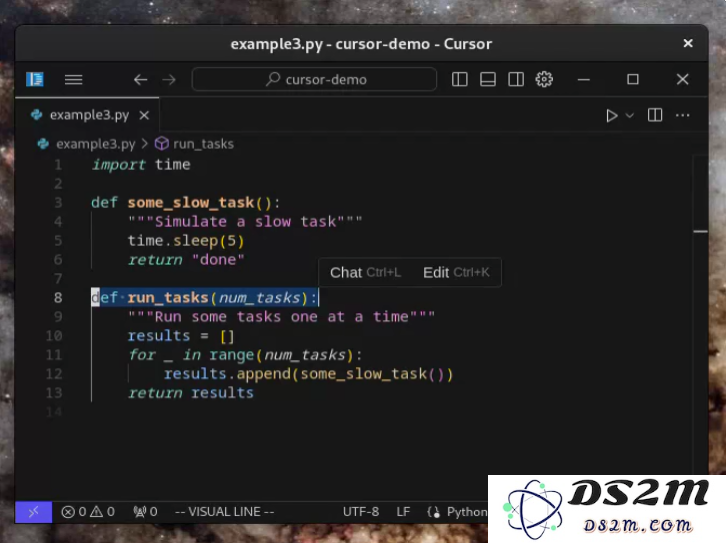Go forward with the right arrow
The image size is (726, 543).
169,80
